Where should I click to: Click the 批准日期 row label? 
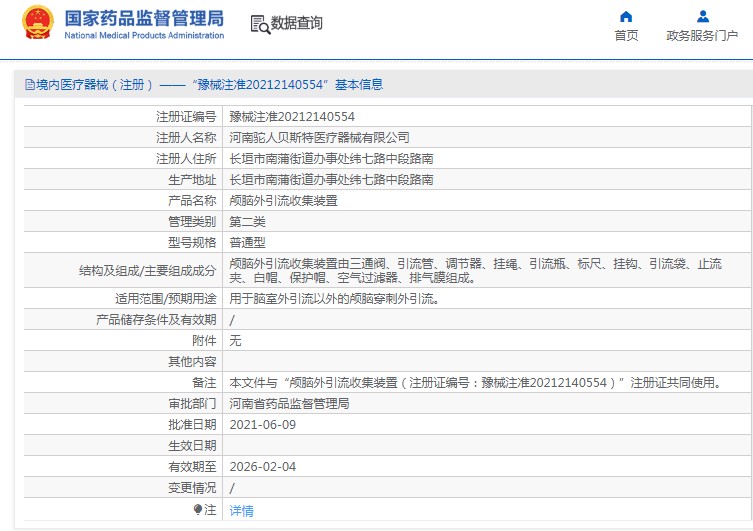click(x=192, y=424)
